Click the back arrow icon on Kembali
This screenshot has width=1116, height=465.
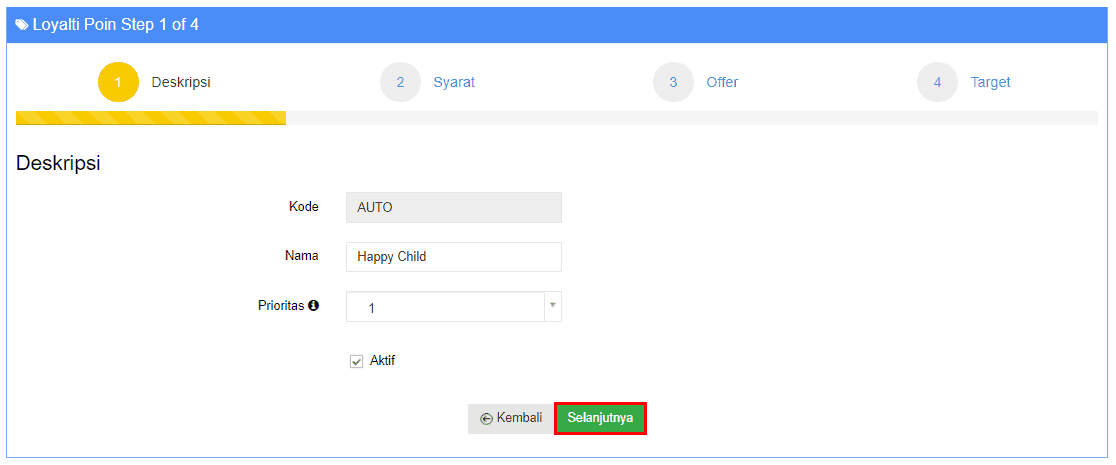[487, 419]
